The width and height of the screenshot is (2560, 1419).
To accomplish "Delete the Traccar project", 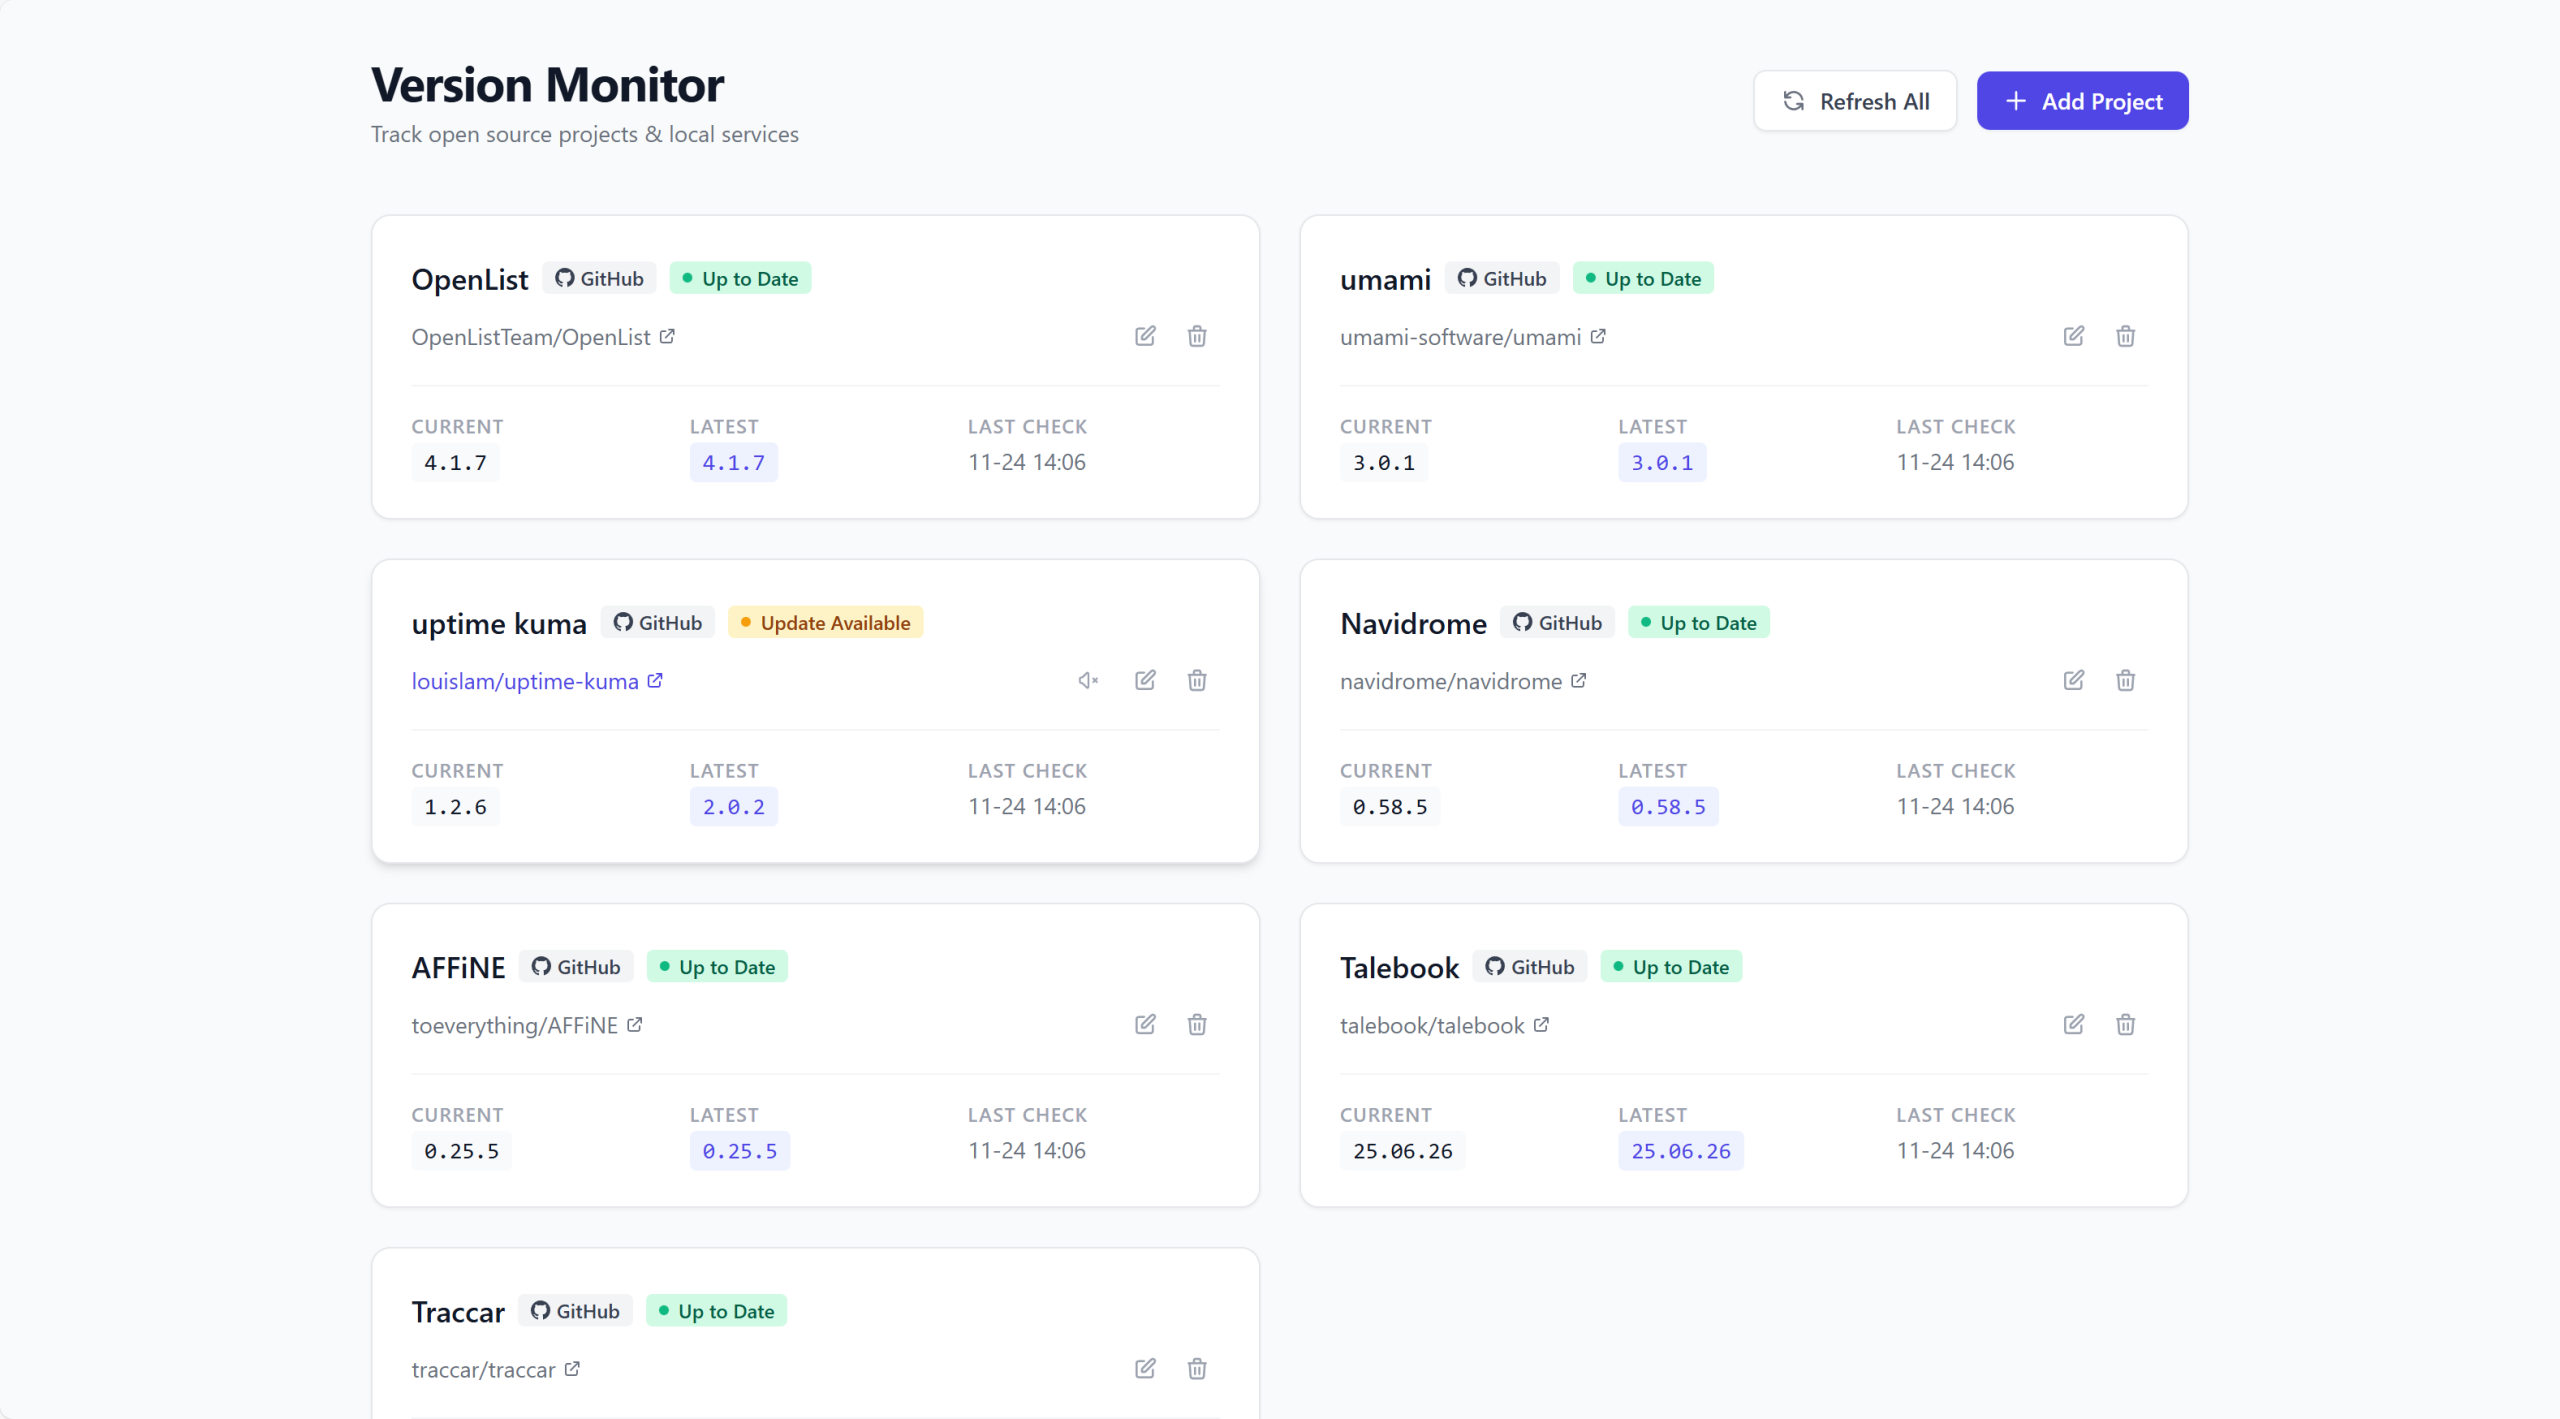I will tap(1197, 1368).
